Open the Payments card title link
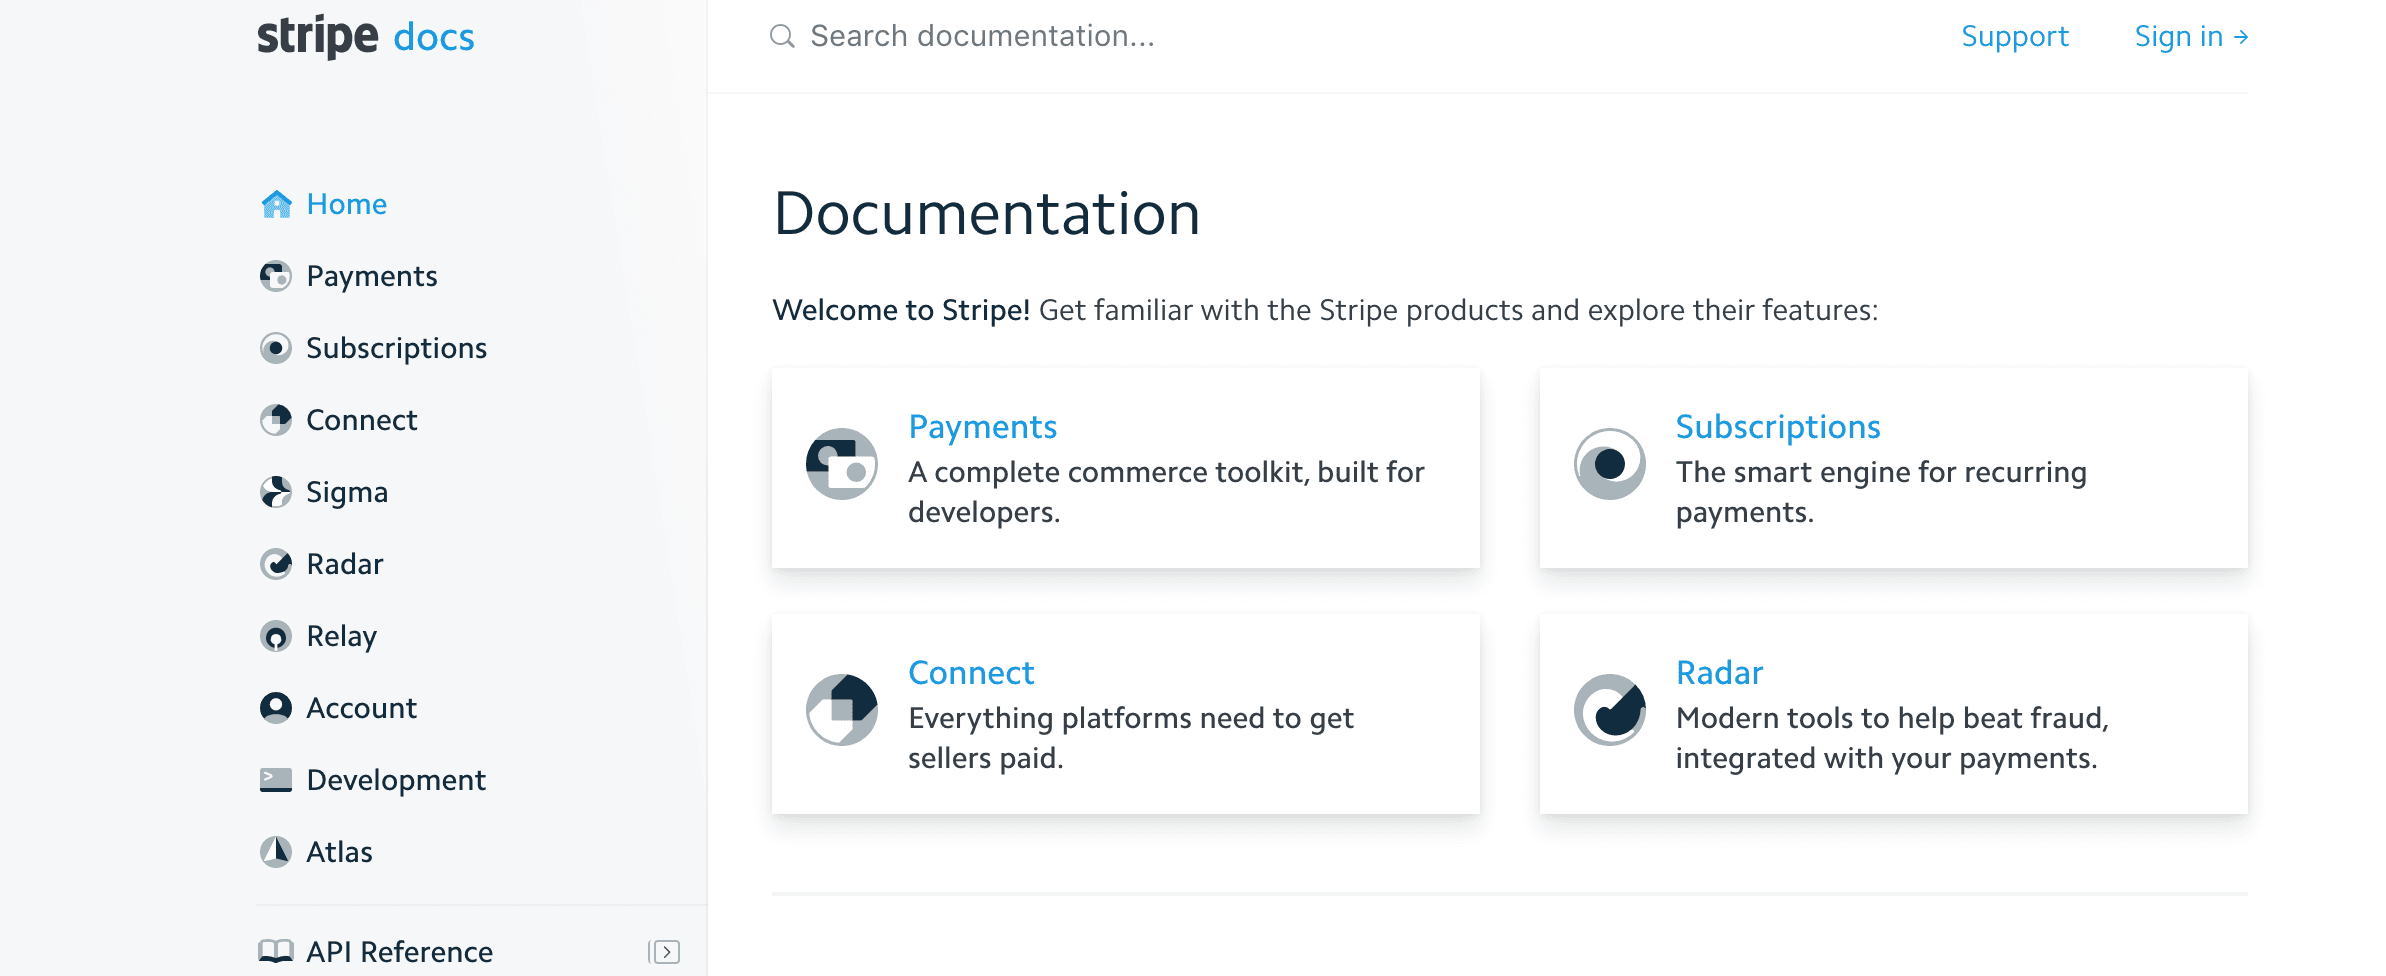2386x976 pixels. pos(982,427)
